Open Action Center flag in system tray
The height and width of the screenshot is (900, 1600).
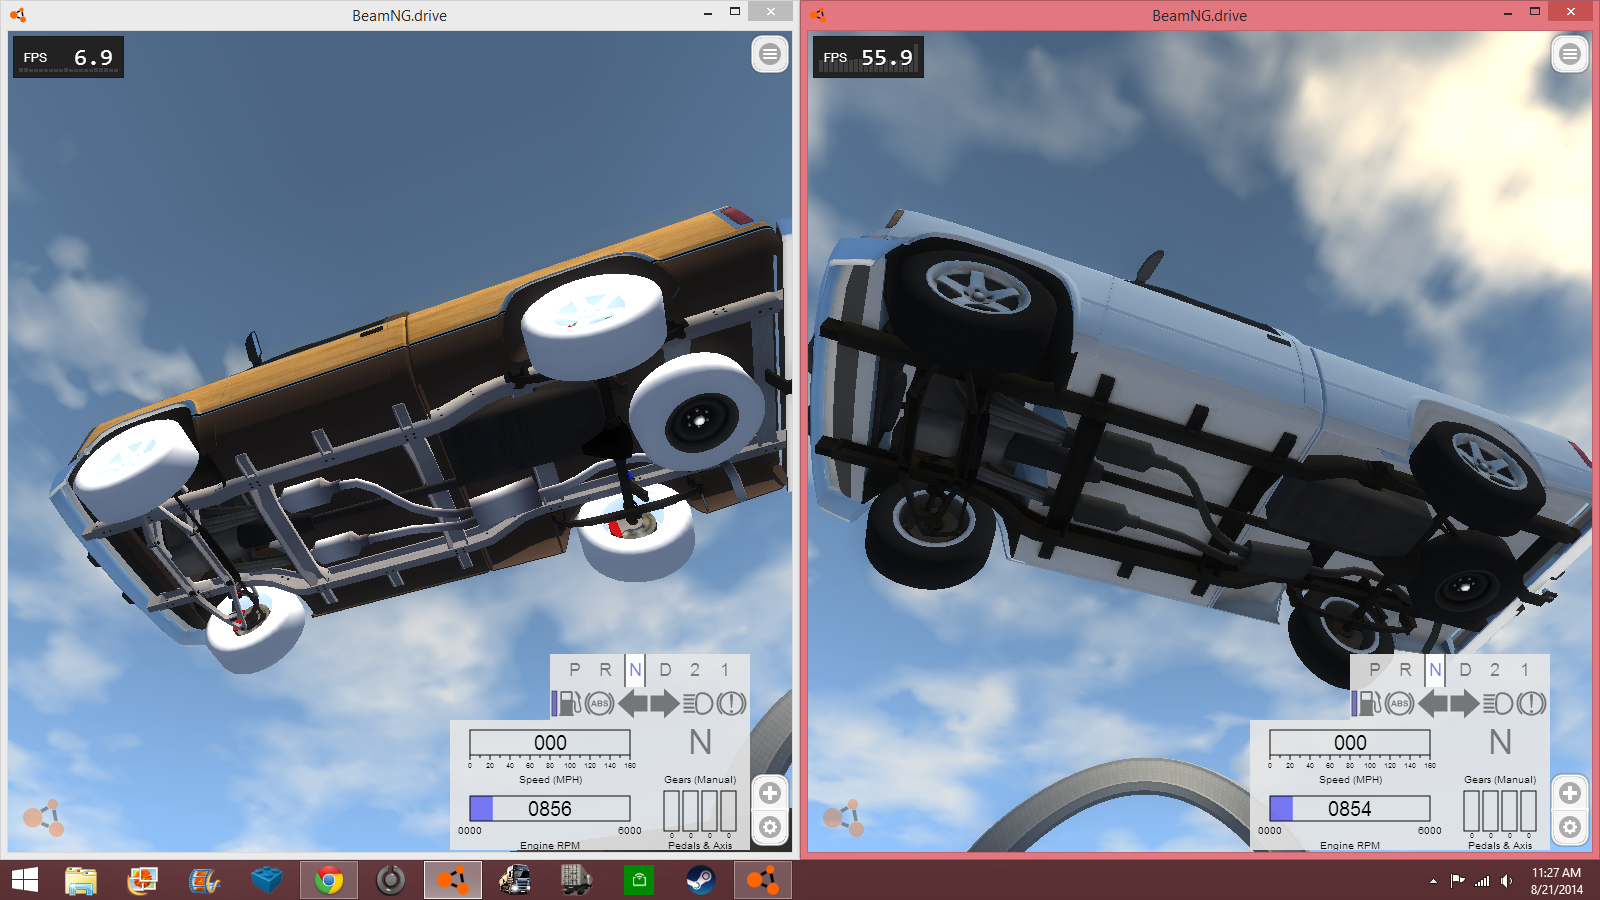(1457, 881)
